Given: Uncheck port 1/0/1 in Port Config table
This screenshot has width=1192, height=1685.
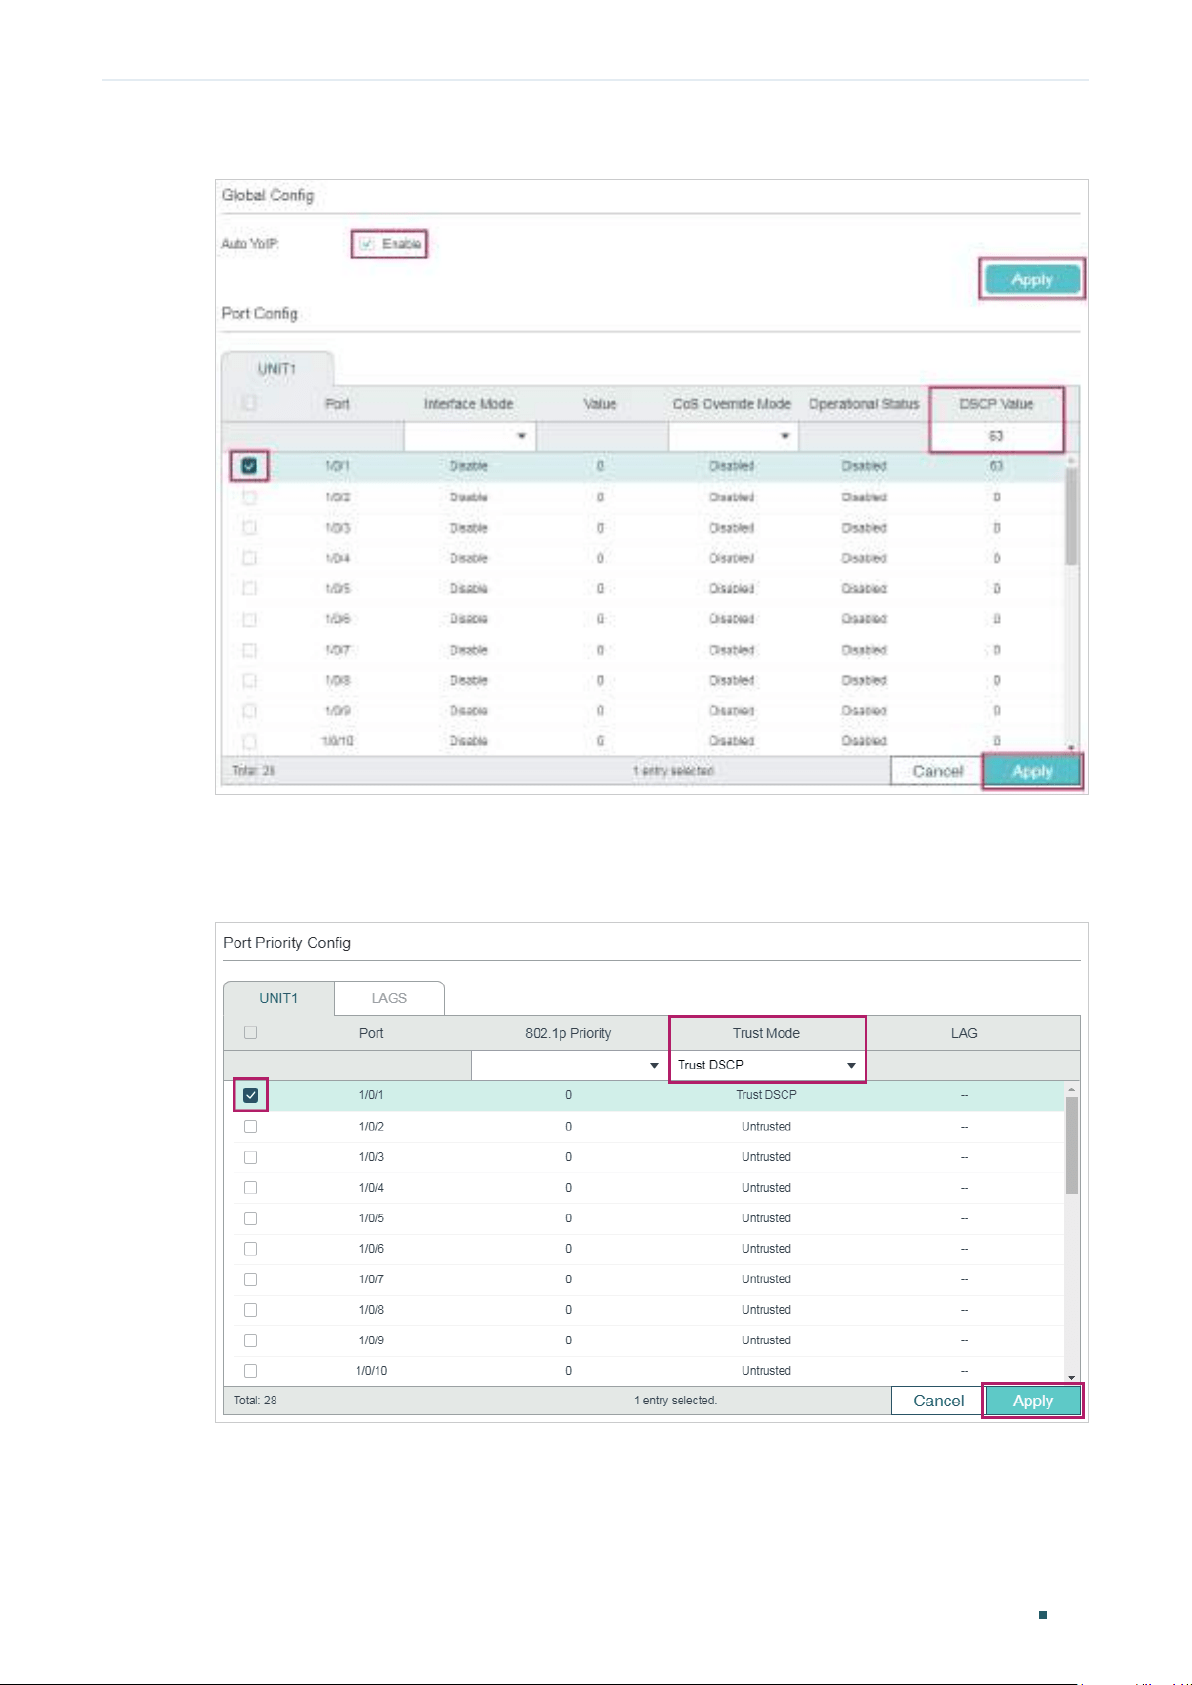Looking at the screenshot, I should [249, 466].
